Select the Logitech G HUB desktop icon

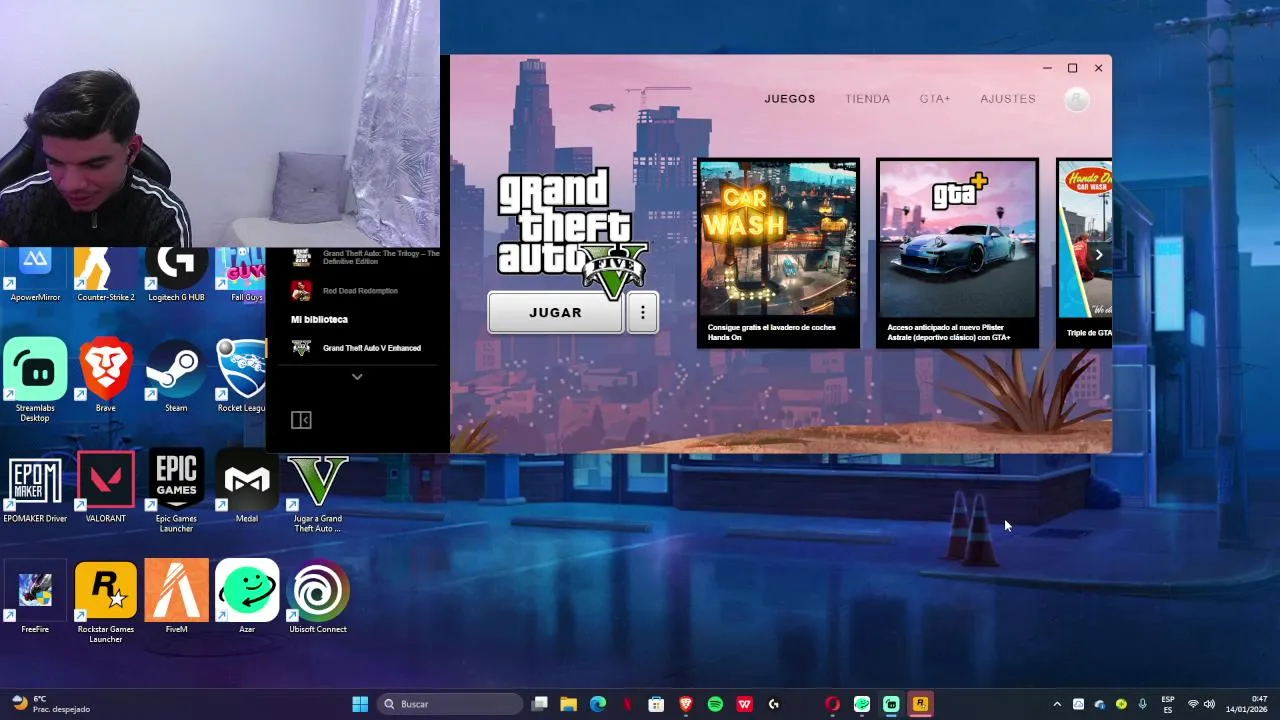point(176,275)
